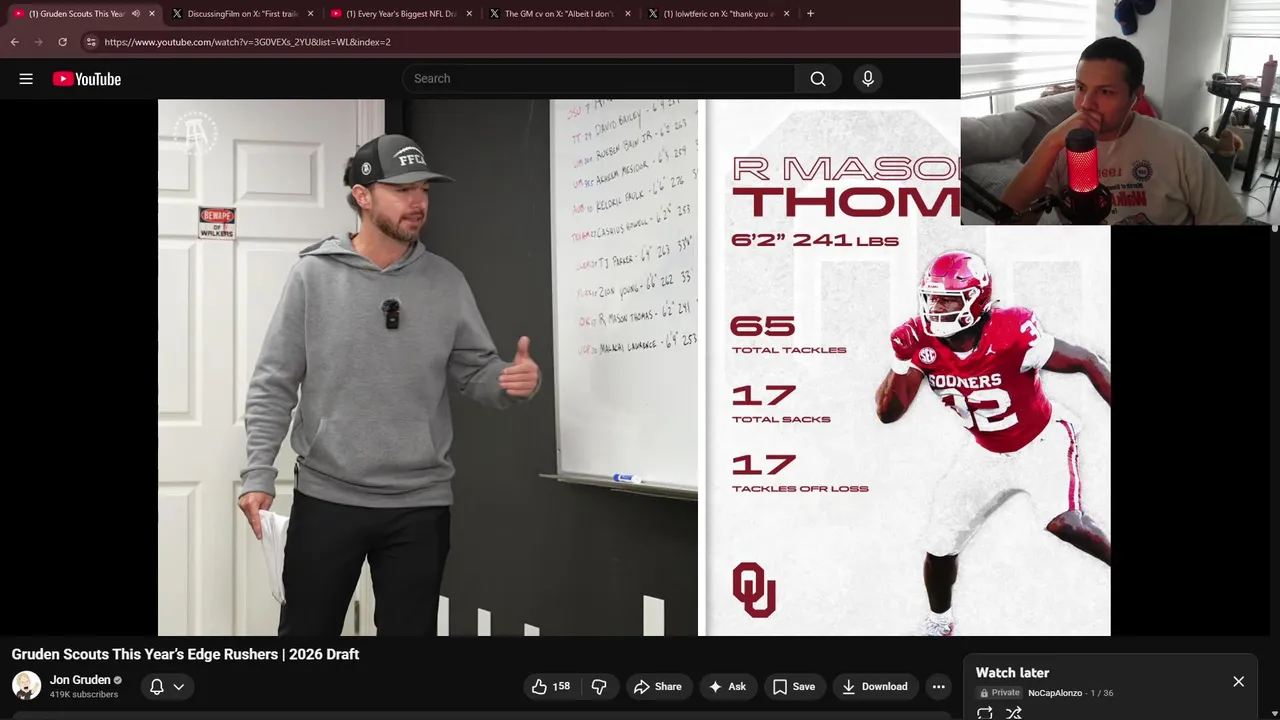The height and width of the screenshot is (720, 1280).
Task: Click the notification bell for Jon Gruden
Action: click(x=157, y=687)
